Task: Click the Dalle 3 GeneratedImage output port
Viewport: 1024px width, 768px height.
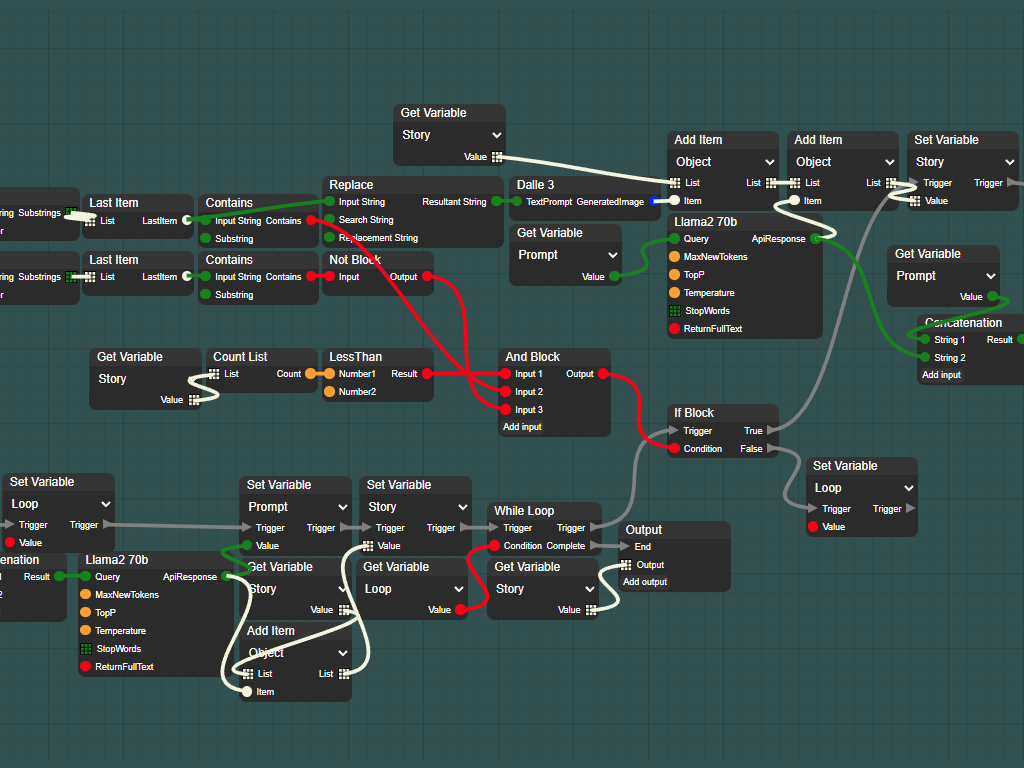Action: coord(654,202)
